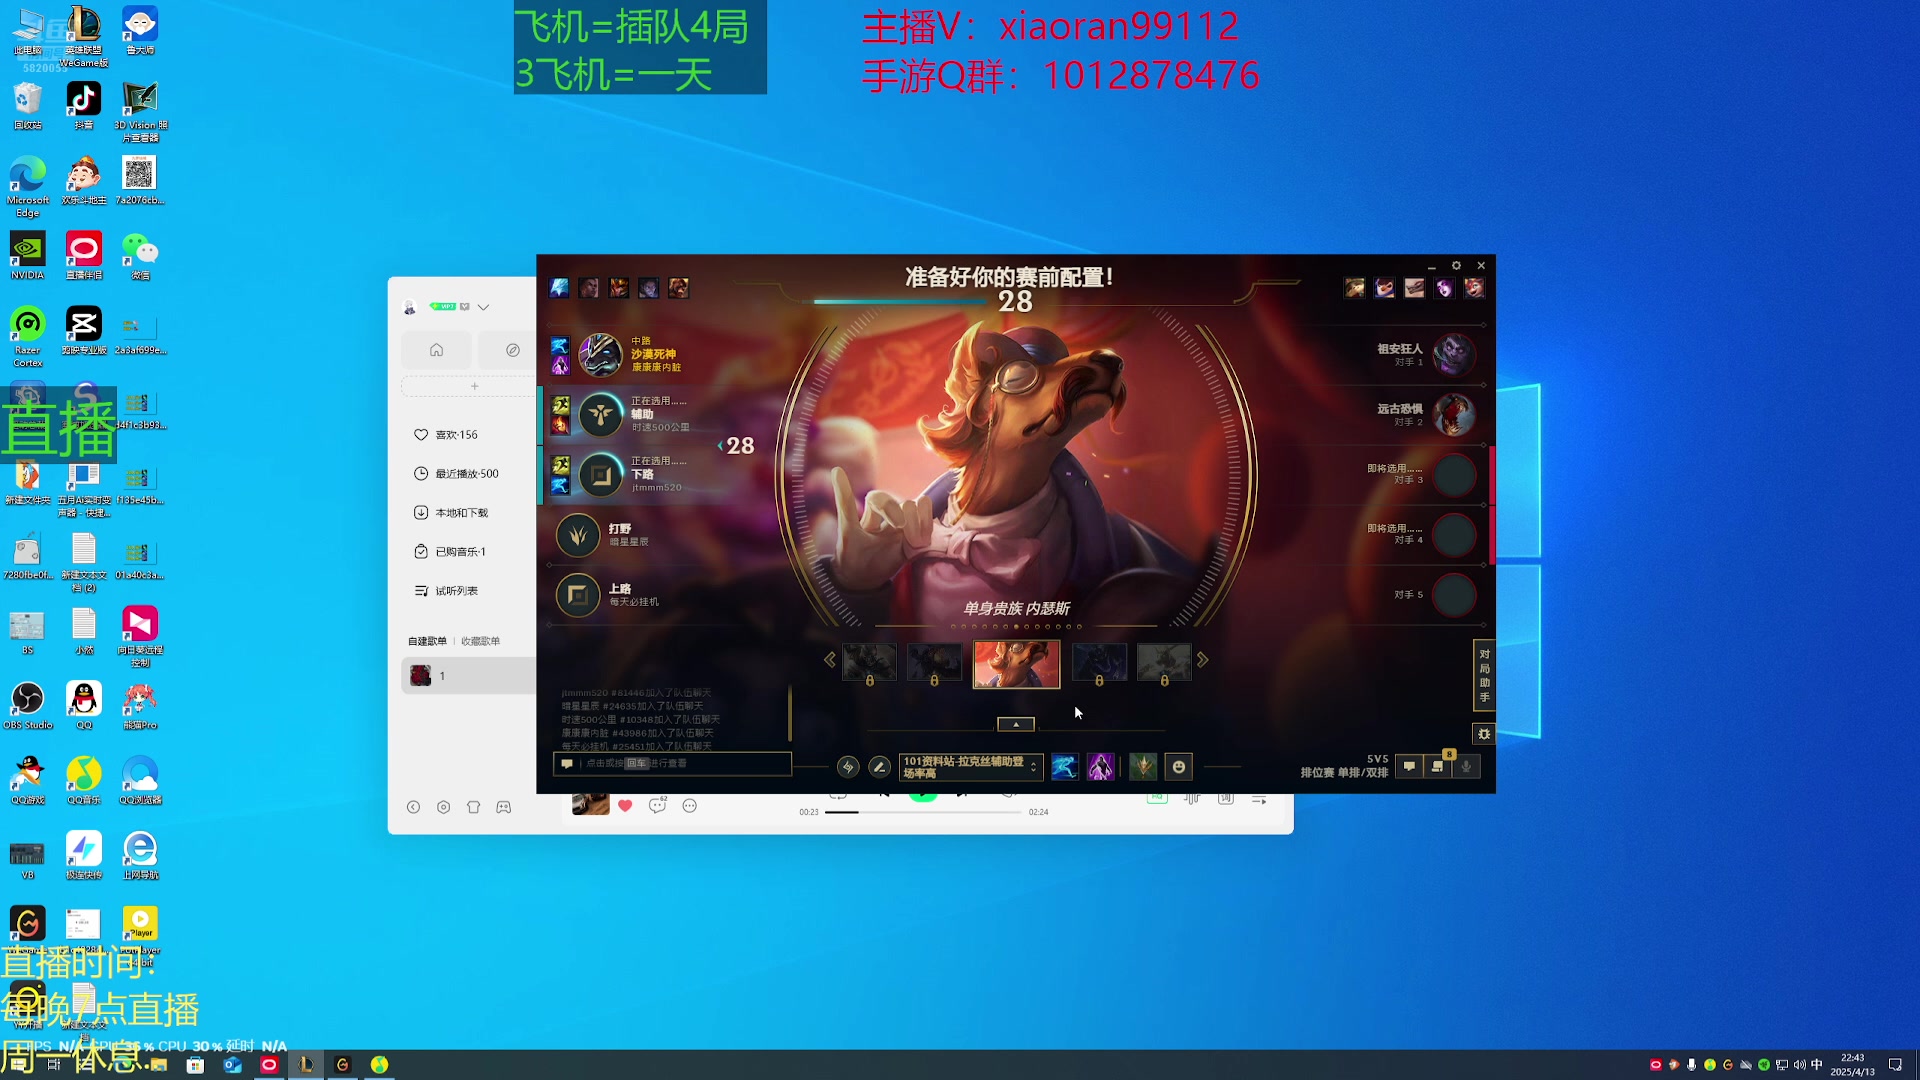Add new item with plus button in music player

(x=475, y=386)
